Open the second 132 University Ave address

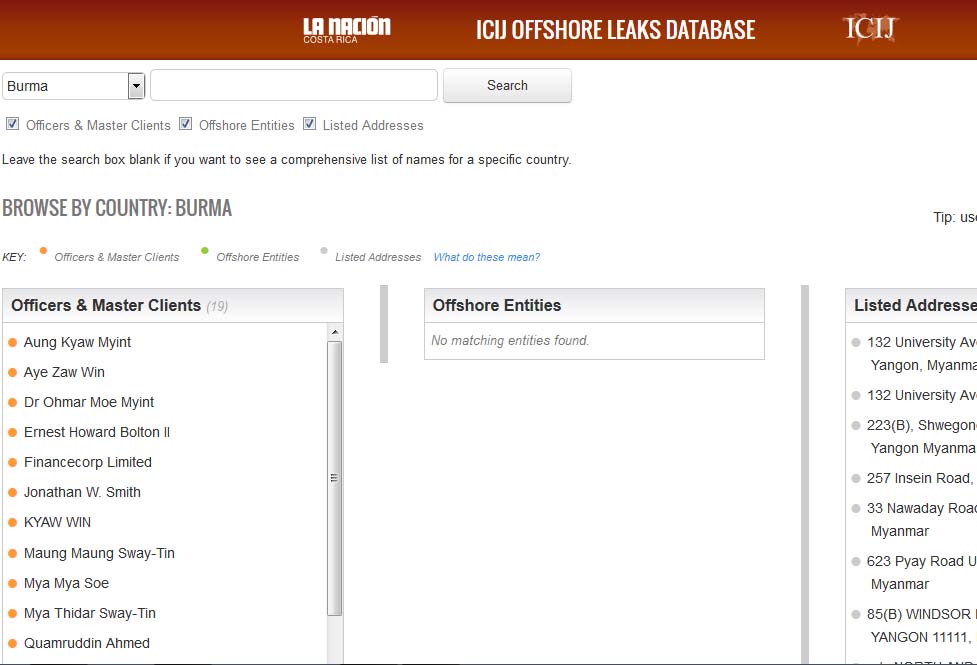(922, 395)
